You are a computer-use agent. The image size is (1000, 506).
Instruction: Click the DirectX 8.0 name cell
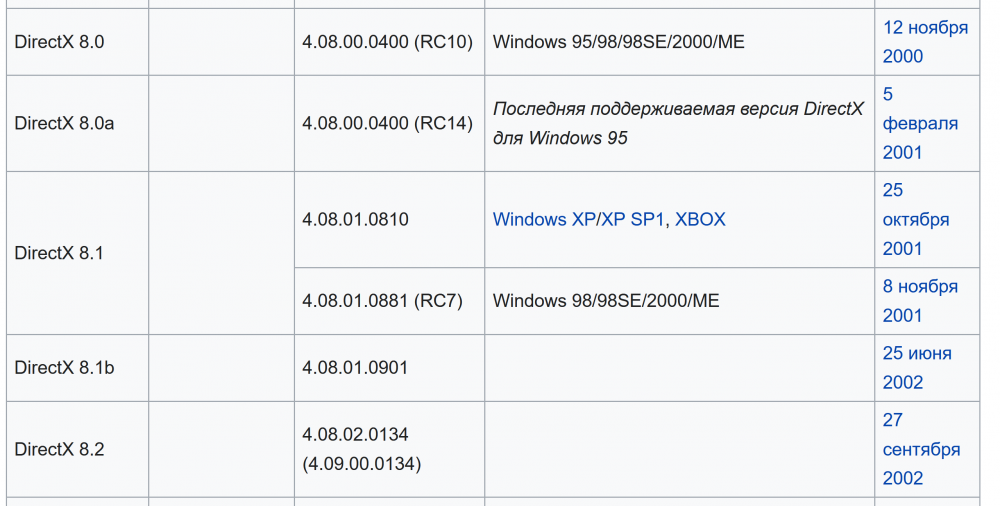coord(60,42)
